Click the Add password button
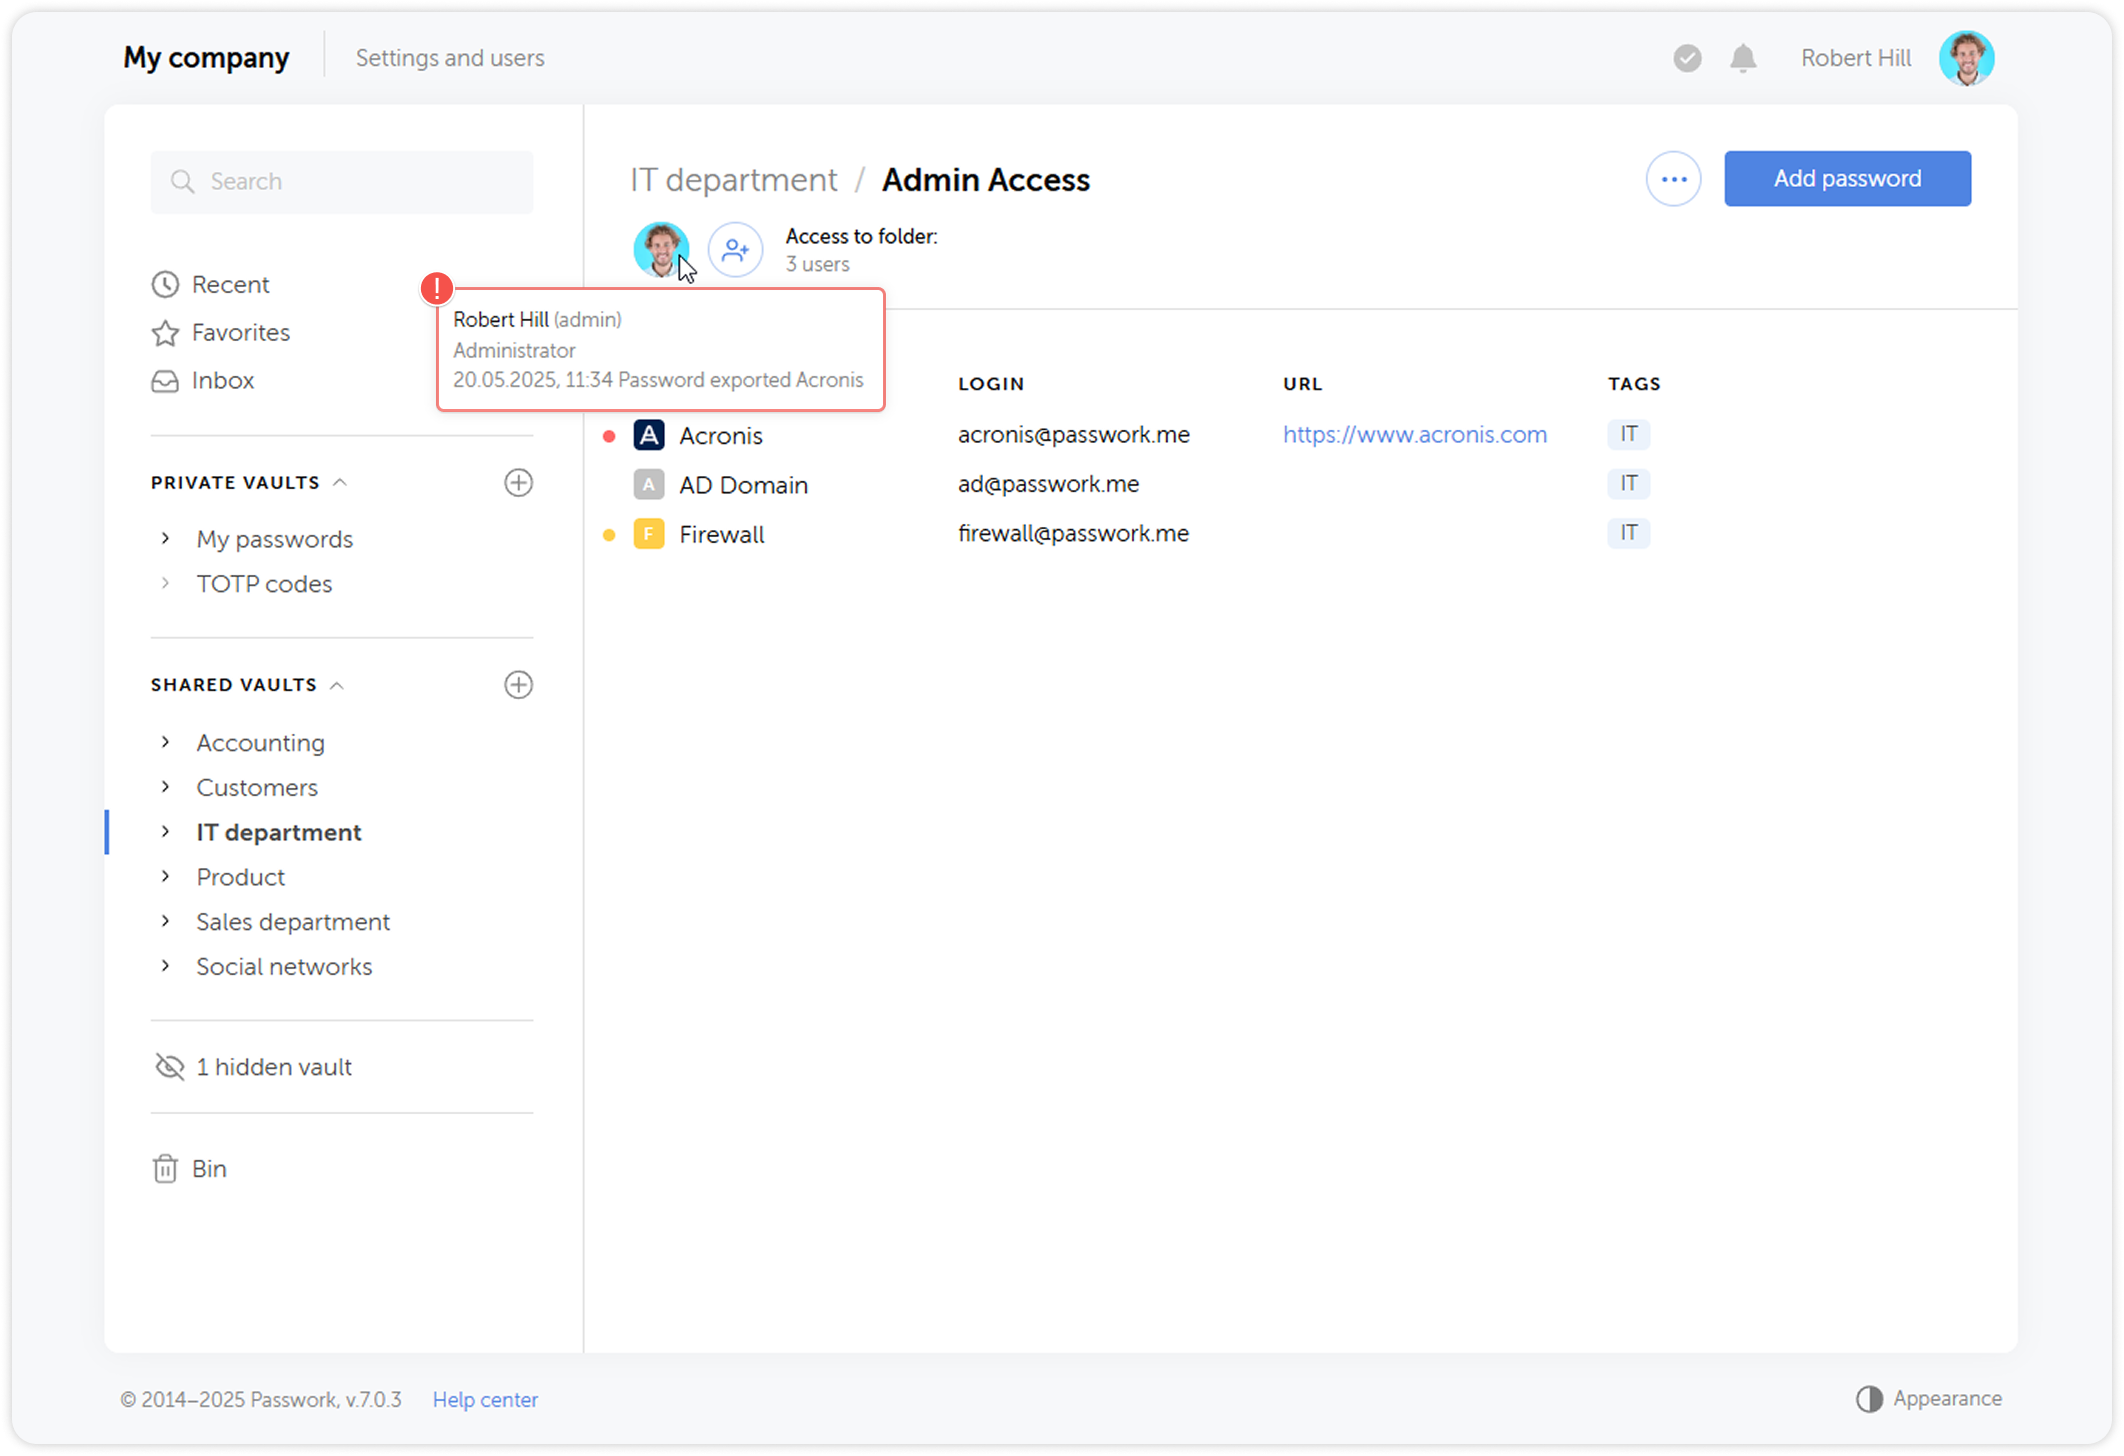Screen dimensions: 2124x1456 point(1847,178)
